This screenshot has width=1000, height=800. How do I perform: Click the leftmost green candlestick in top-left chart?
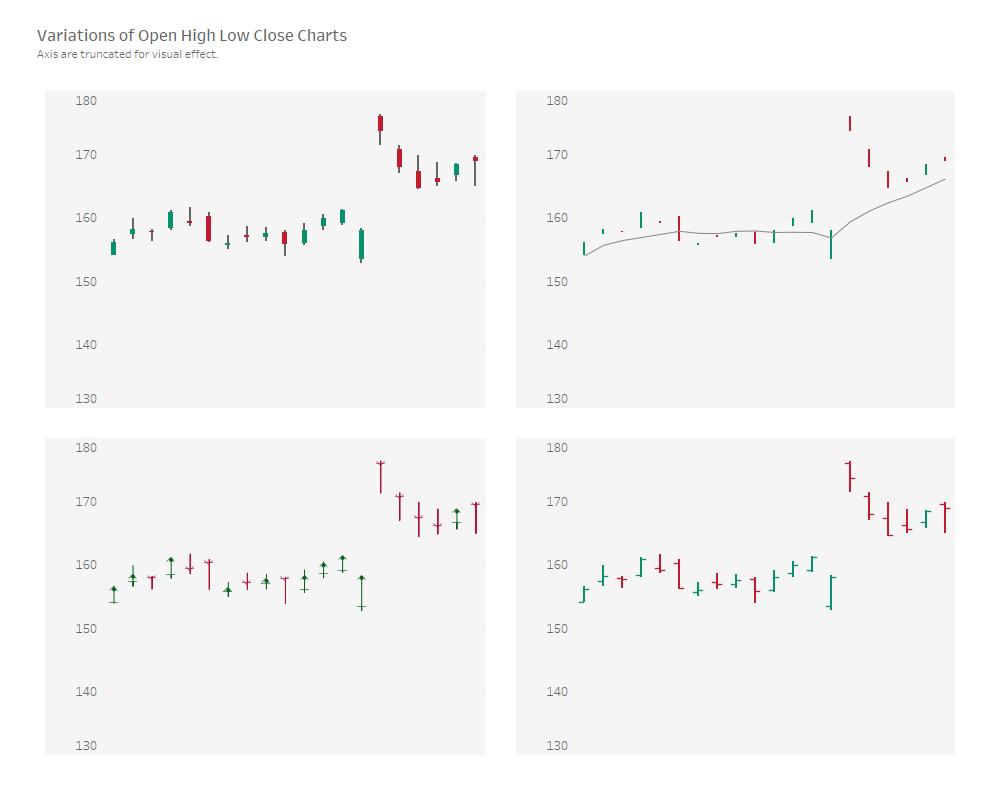coord(113,248)
